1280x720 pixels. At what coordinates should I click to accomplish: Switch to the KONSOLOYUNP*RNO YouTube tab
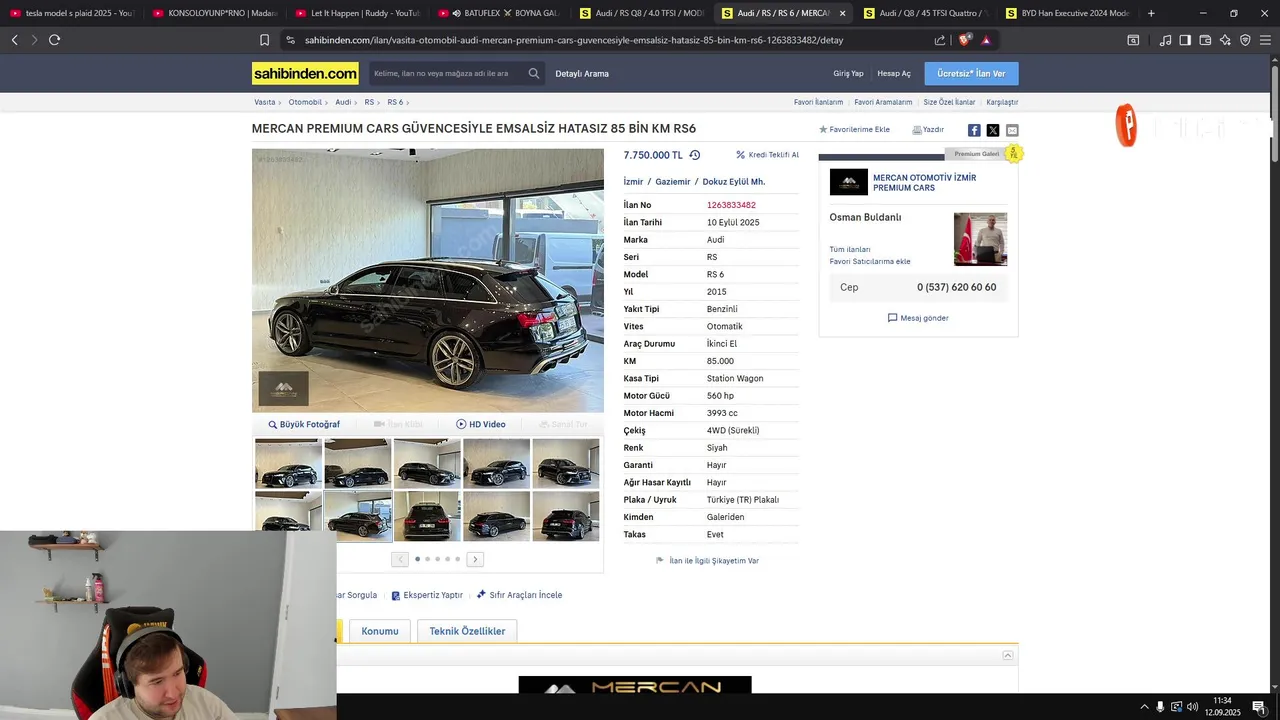click(x=215, y=13)
